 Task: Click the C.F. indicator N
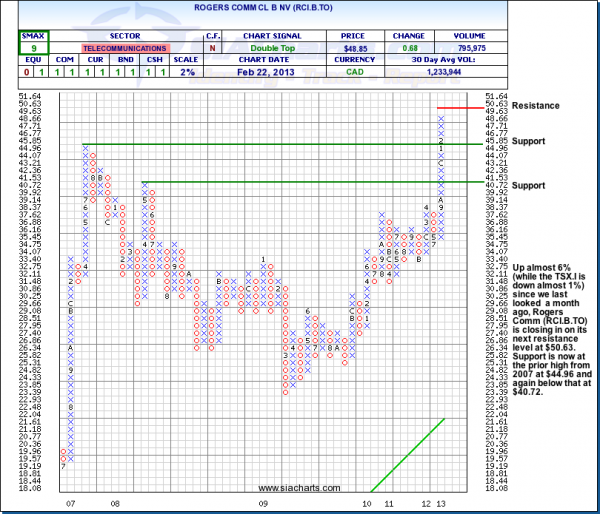click(212, 47)
